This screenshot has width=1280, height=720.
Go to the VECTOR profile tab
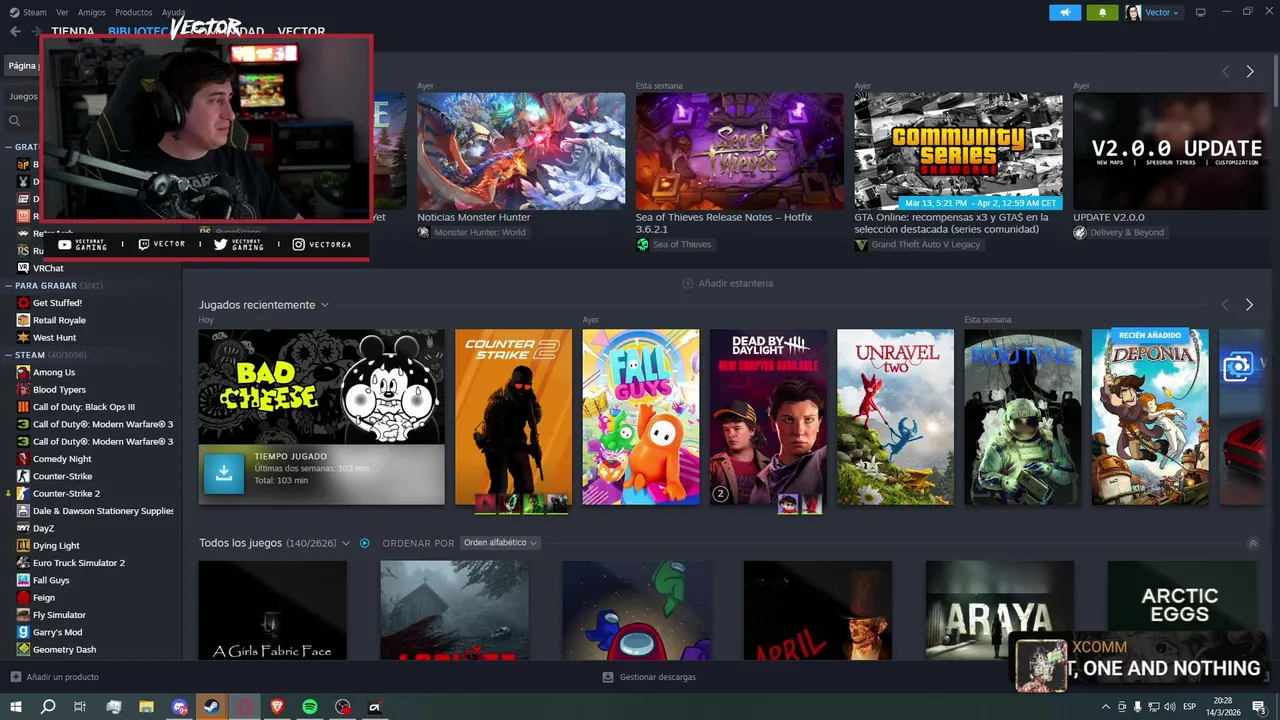301,31
